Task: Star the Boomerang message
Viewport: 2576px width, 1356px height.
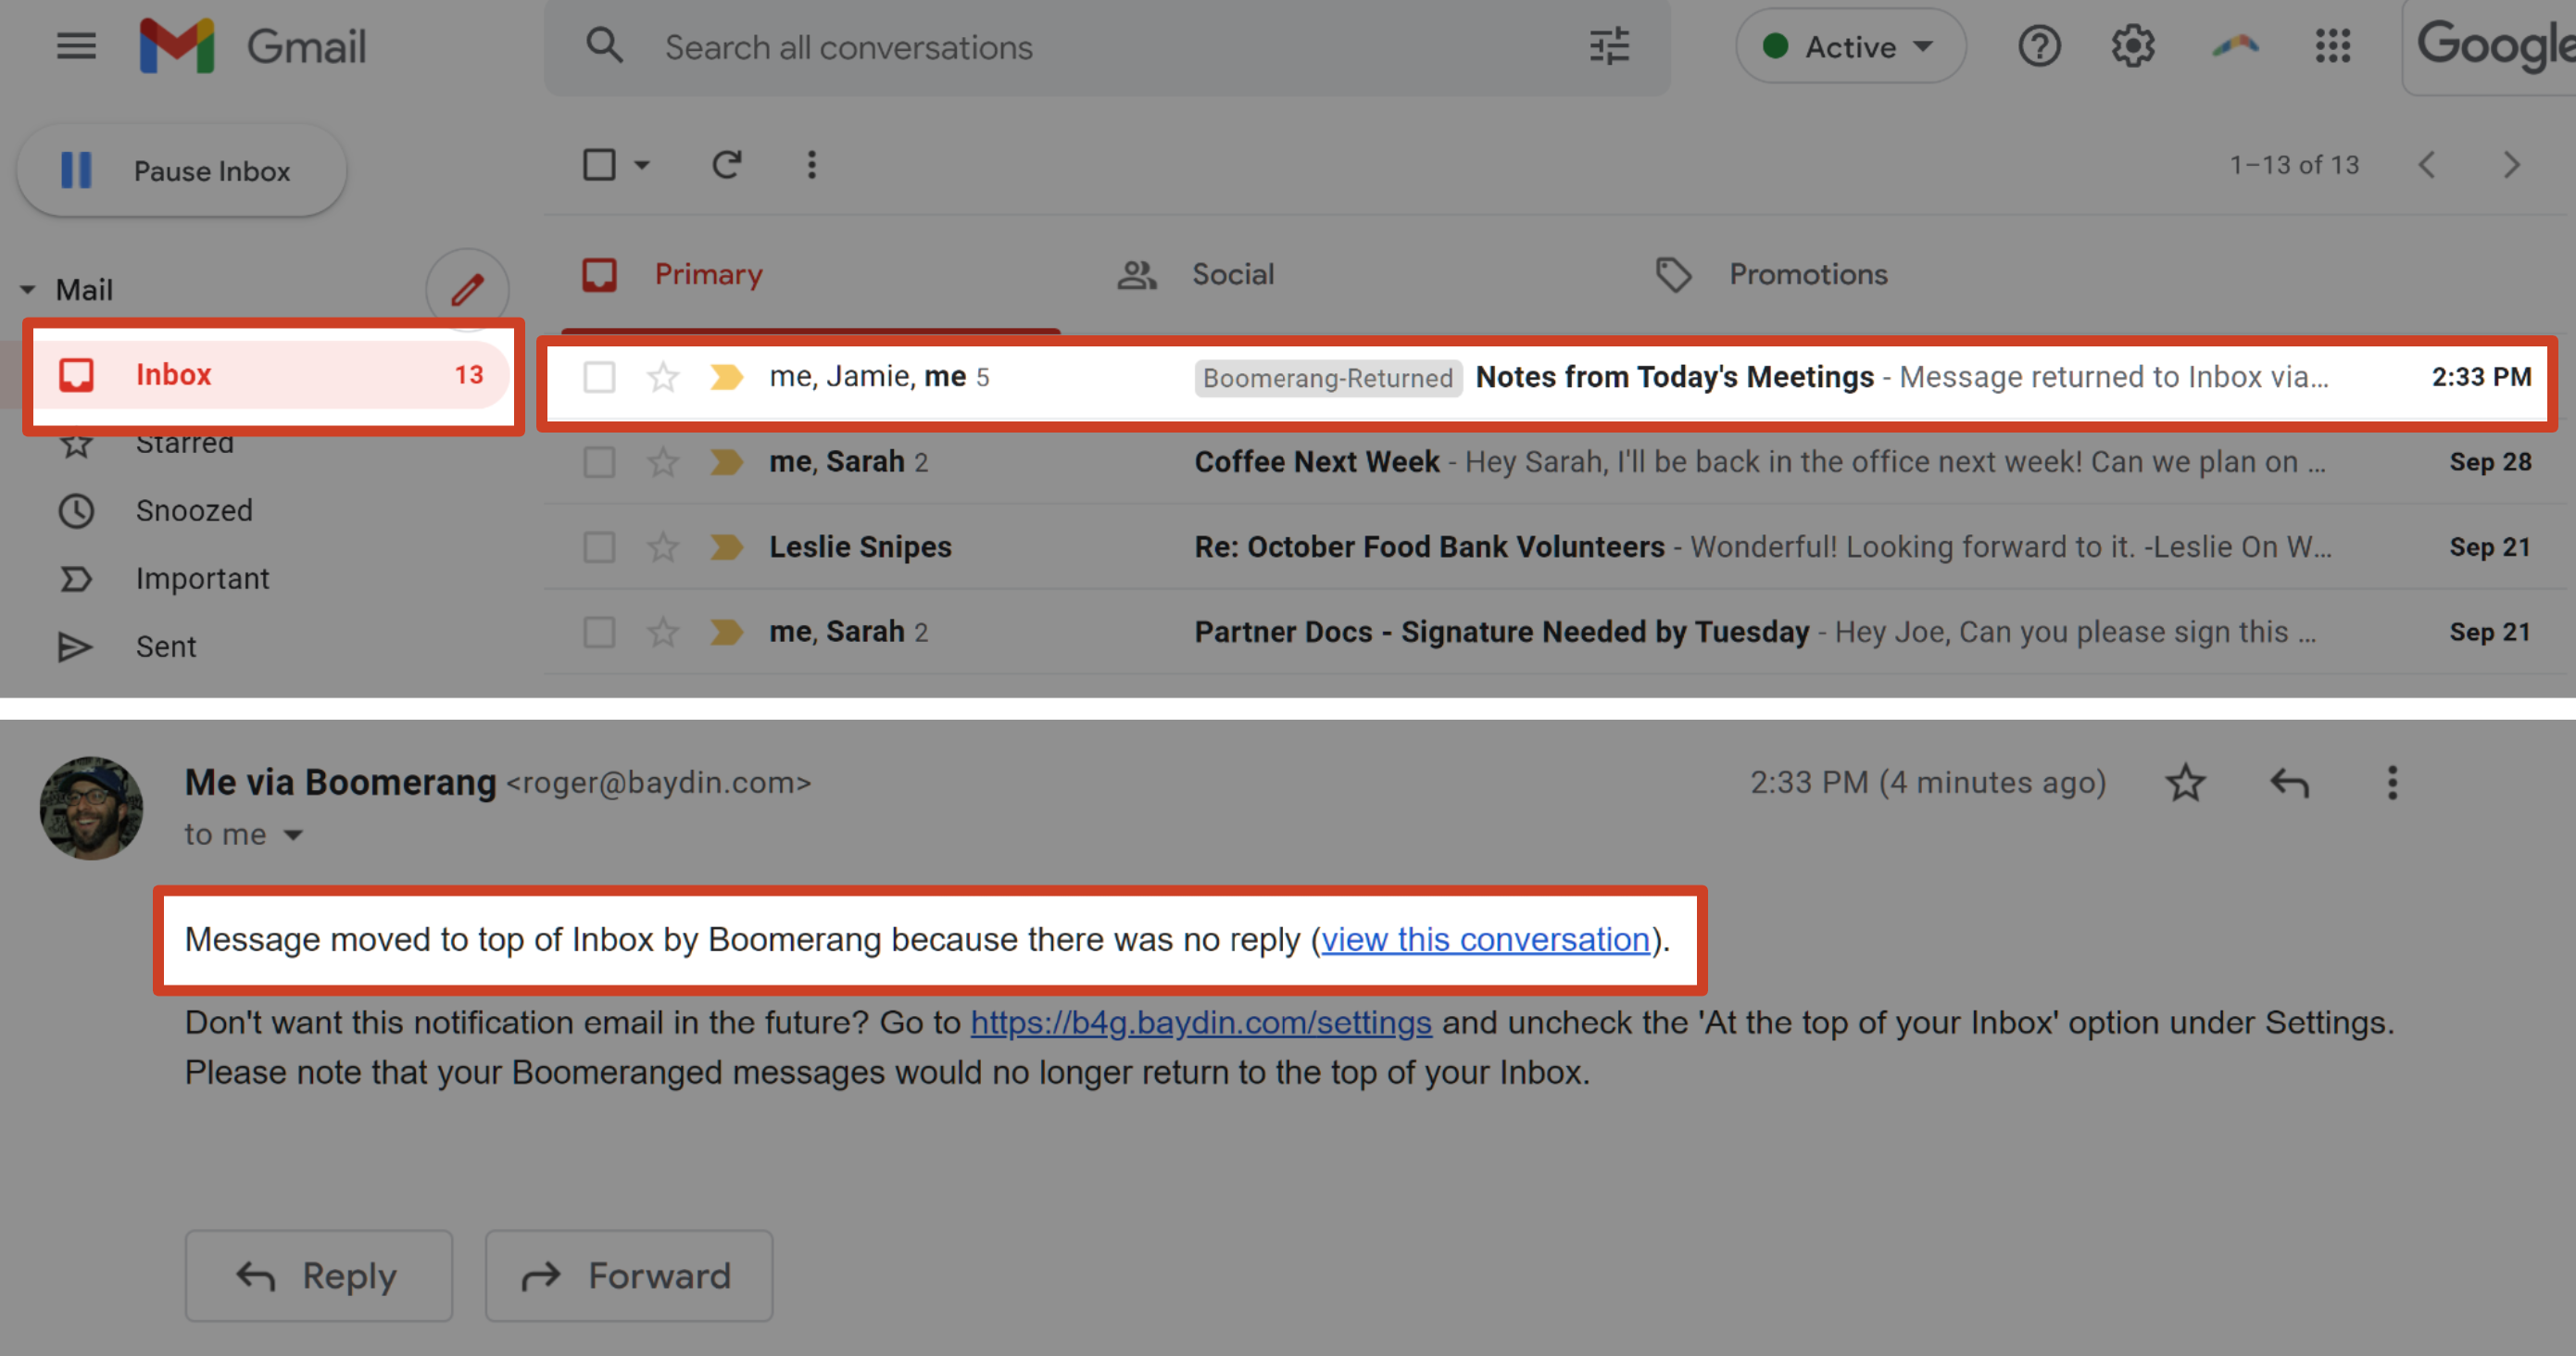Action: (x=2185, y=783)
